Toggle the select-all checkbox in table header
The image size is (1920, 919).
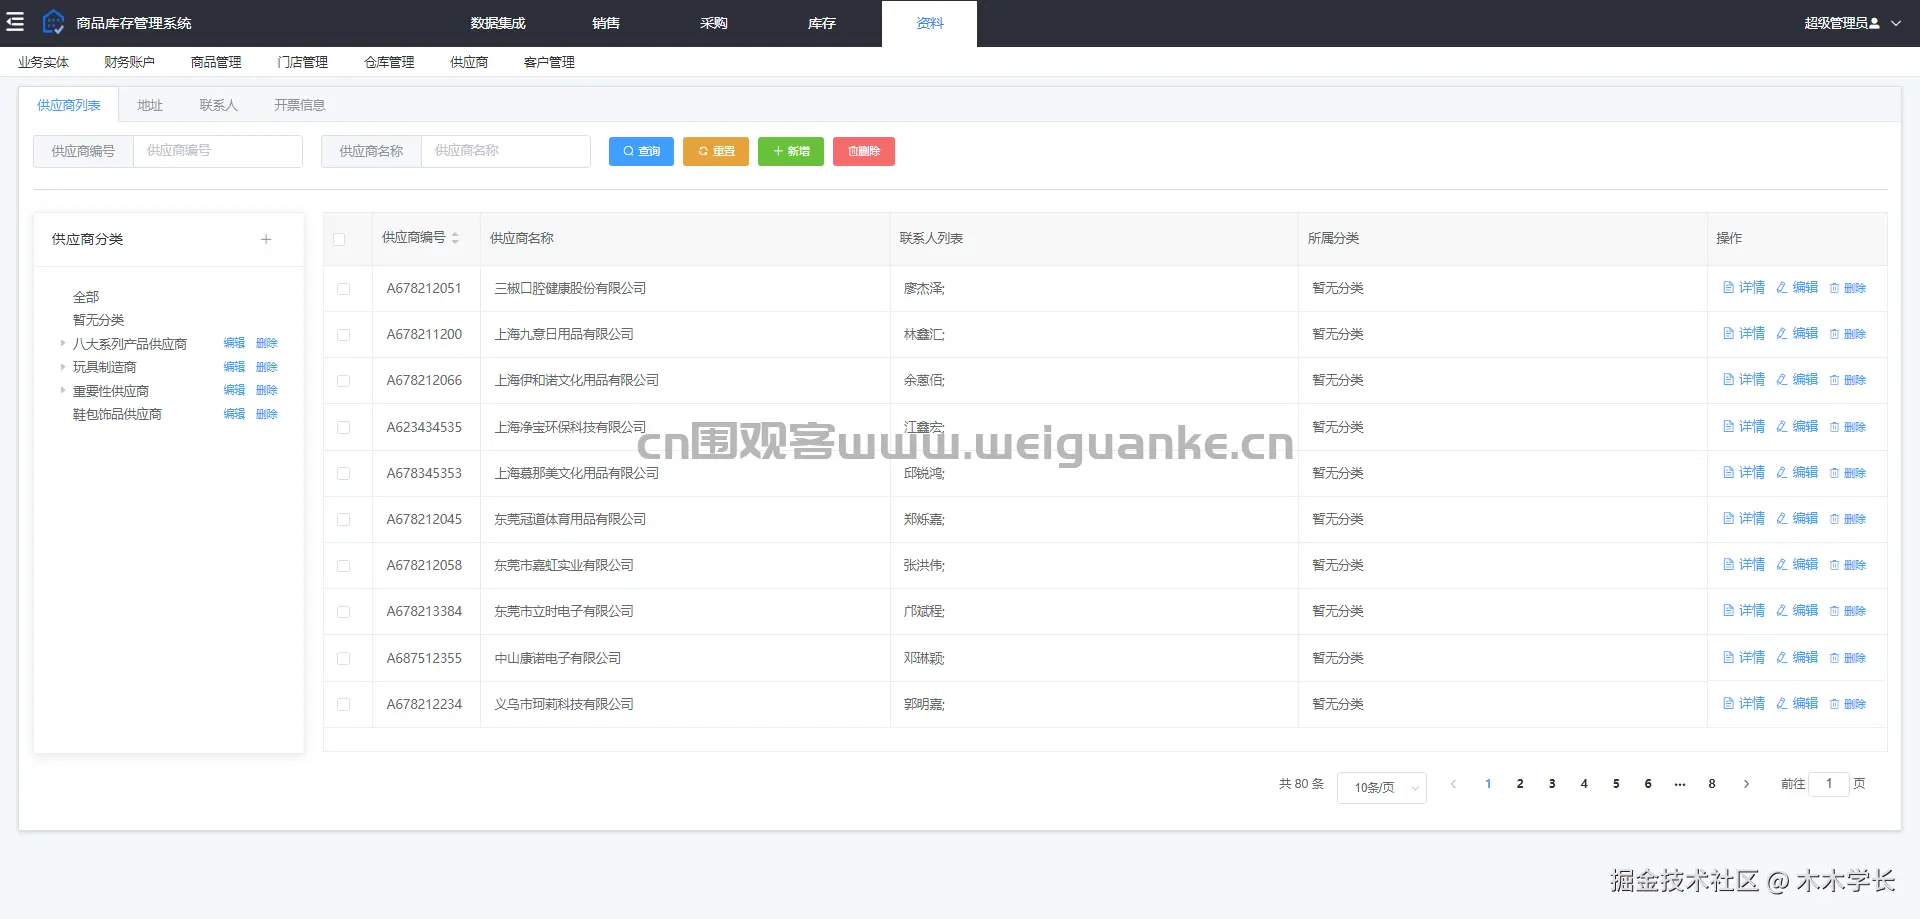point(339,239)
